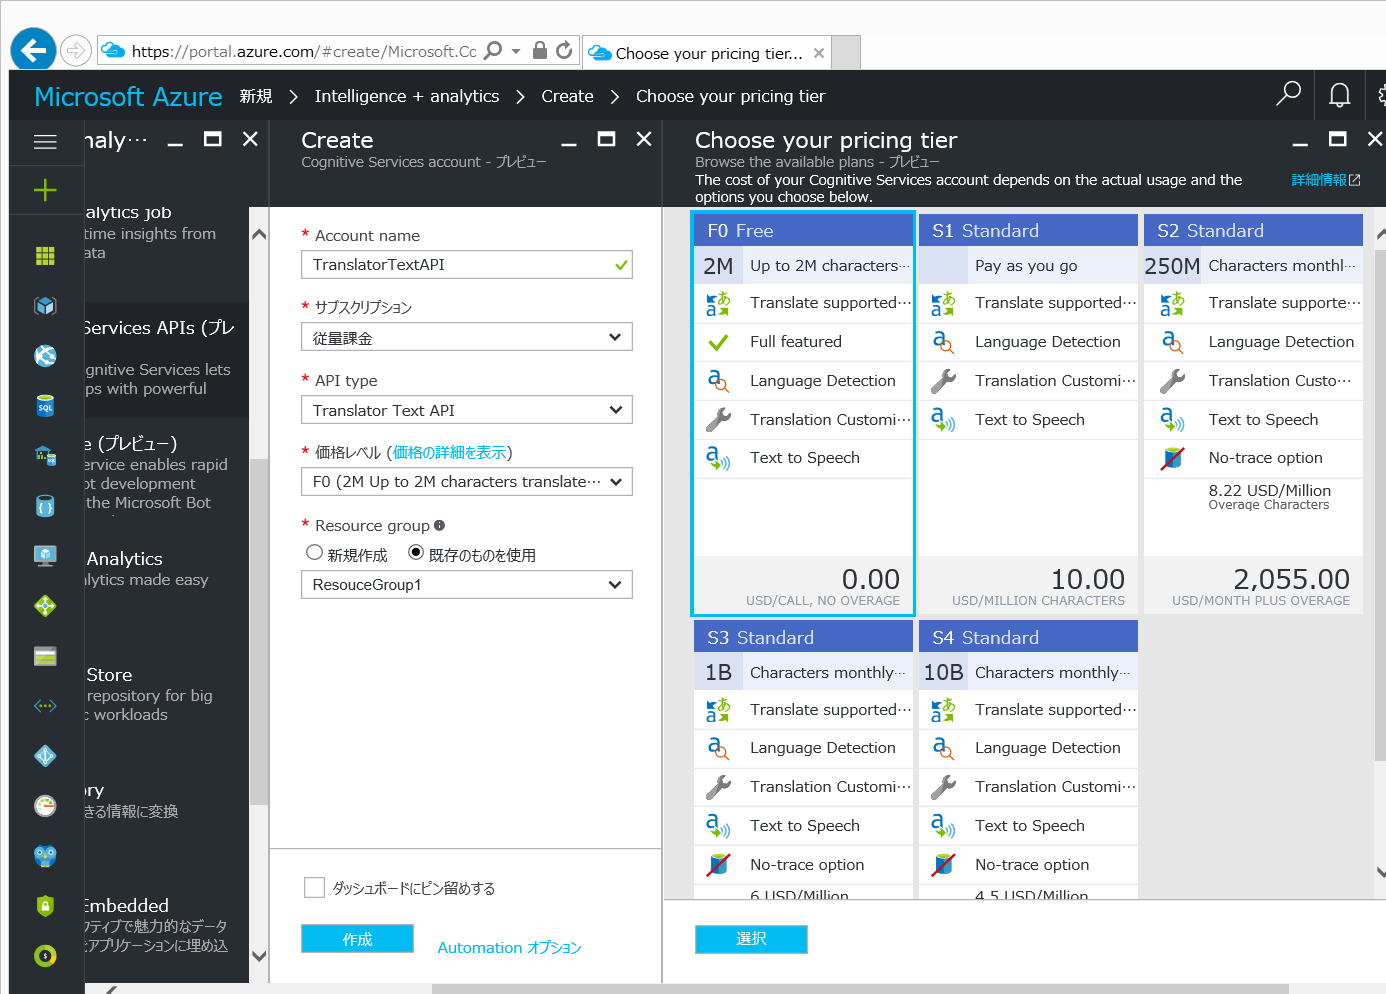Select the S2 Standard pricing card header
This screenshot has width=1386, height=994.
coord(1253,231)
